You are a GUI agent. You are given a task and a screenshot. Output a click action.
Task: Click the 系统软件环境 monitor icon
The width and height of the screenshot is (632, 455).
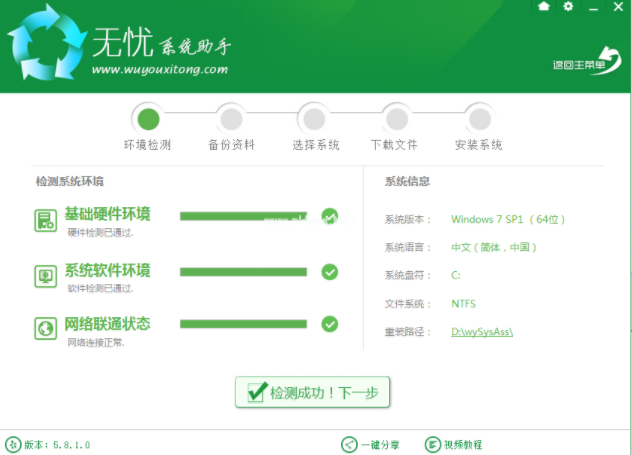pos(46,276)
